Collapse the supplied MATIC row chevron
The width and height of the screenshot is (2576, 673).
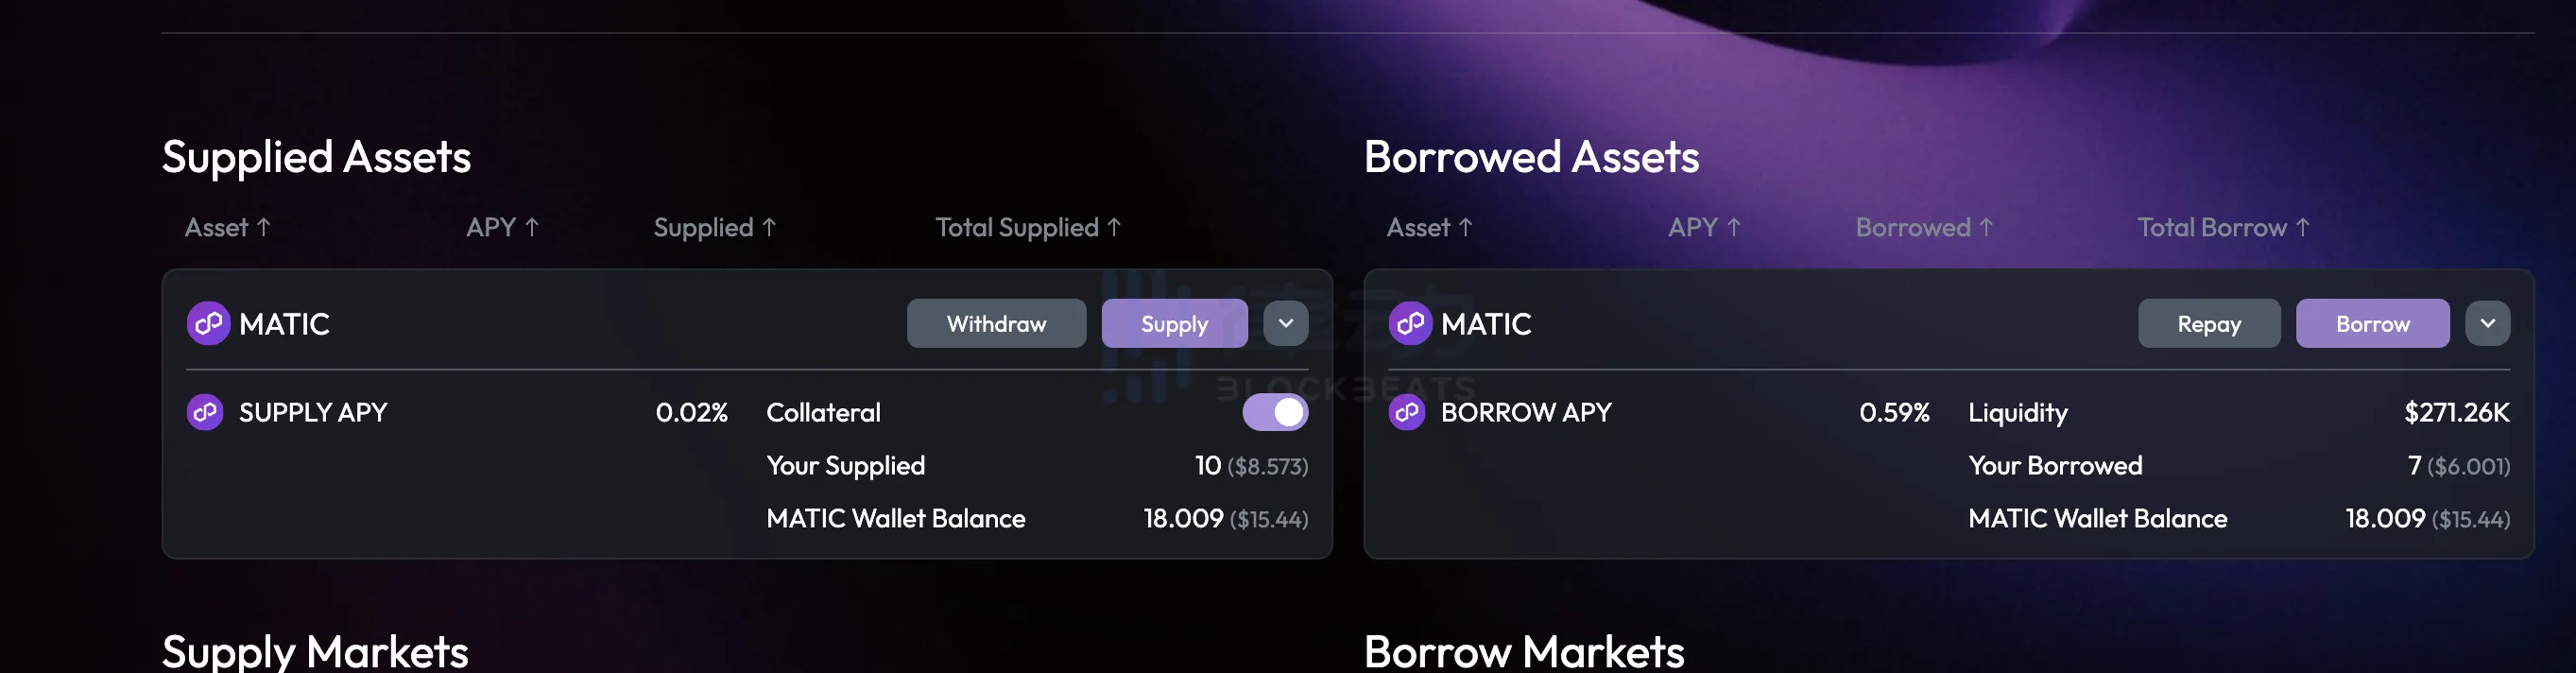tap(1286, 323)
